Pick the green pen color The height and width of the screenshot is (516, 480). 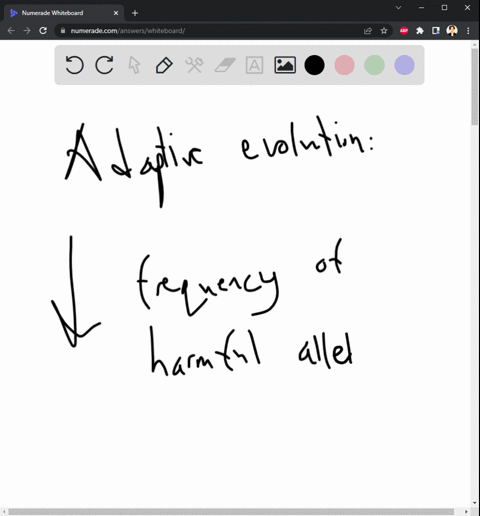374,65
